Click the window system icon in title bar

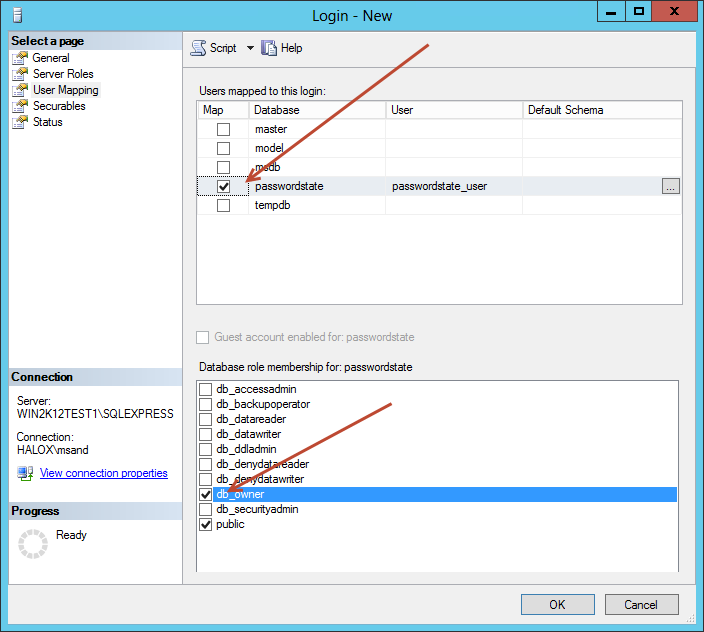coord(16,15)
